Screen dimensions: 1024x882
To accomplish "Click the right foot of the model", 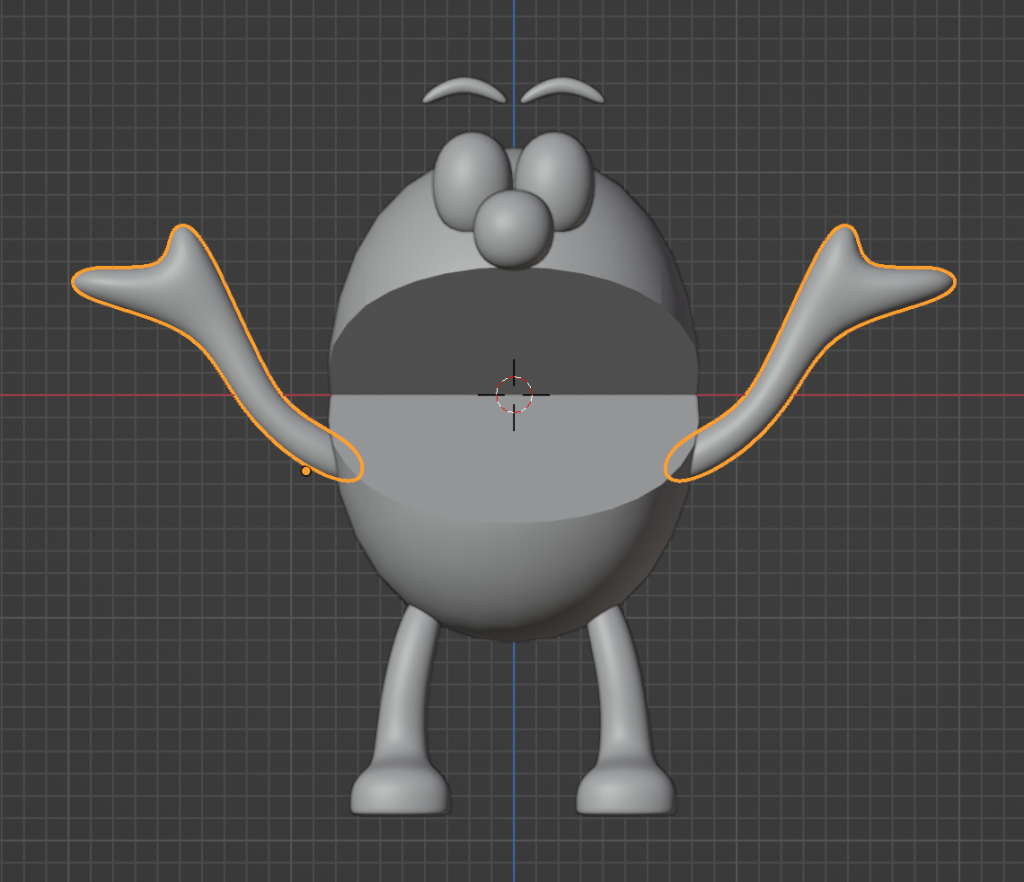I will [x=624, y=791].
